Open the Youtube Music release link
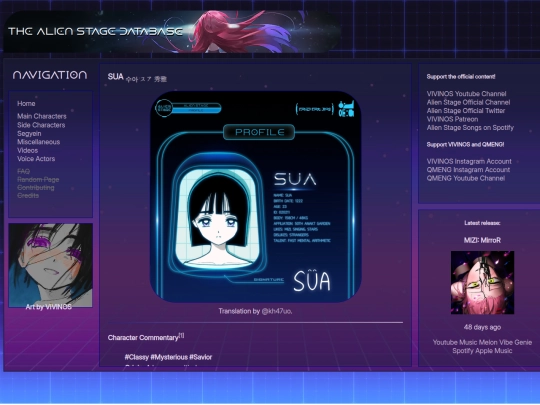The height and width of the screenshot is (405, 540). pyautogui.click(x=454, y=342)
